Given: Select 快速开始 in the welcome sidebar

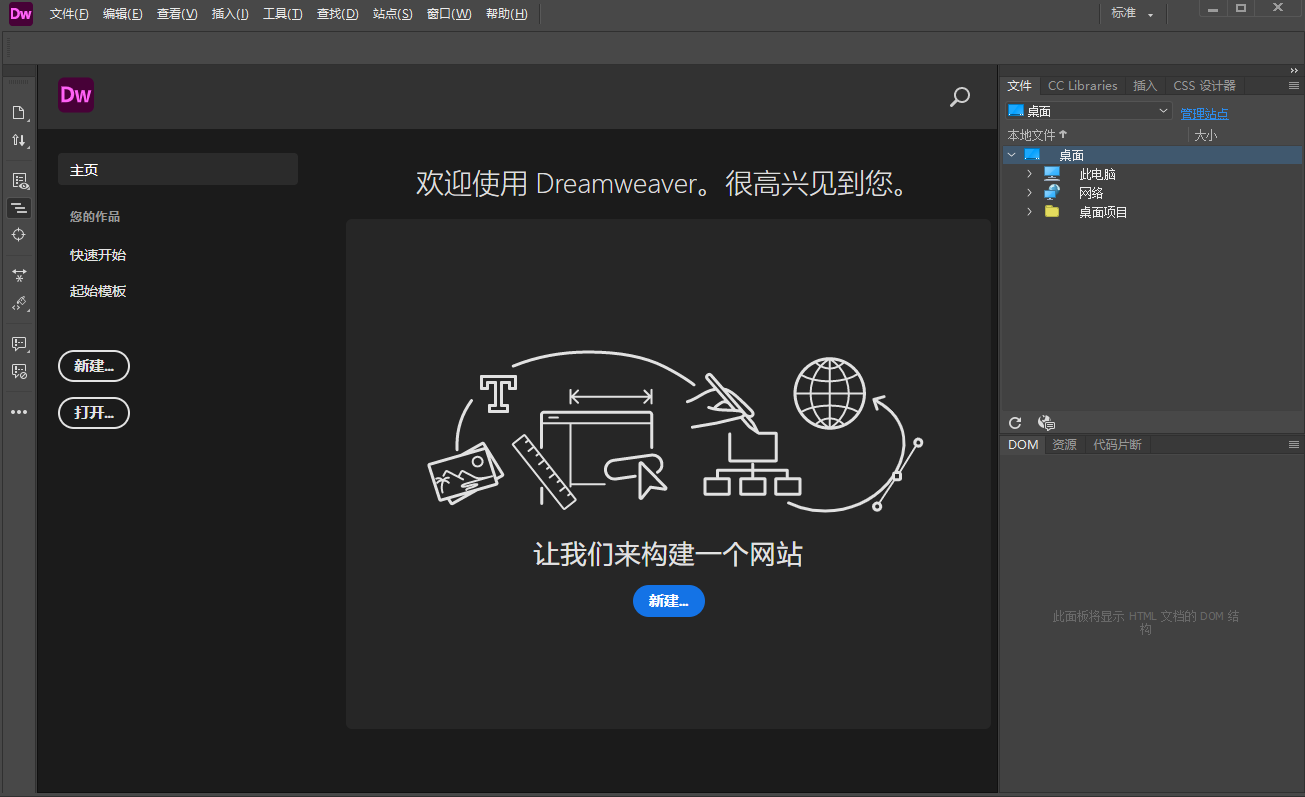Looking at the screenshot, I should click(98, 255).
